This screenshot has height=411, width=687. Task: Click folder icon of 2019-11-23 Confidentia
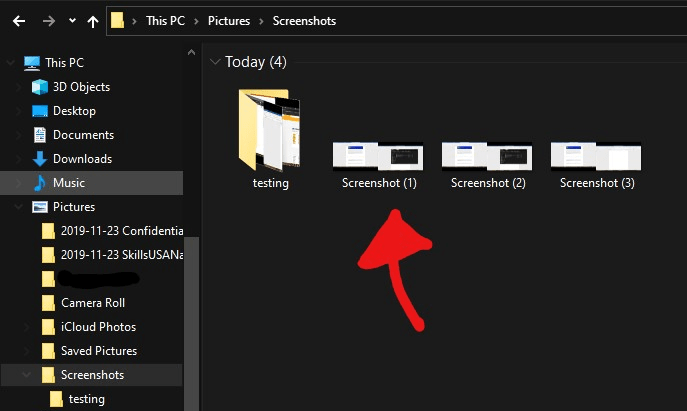click(48, 231)
